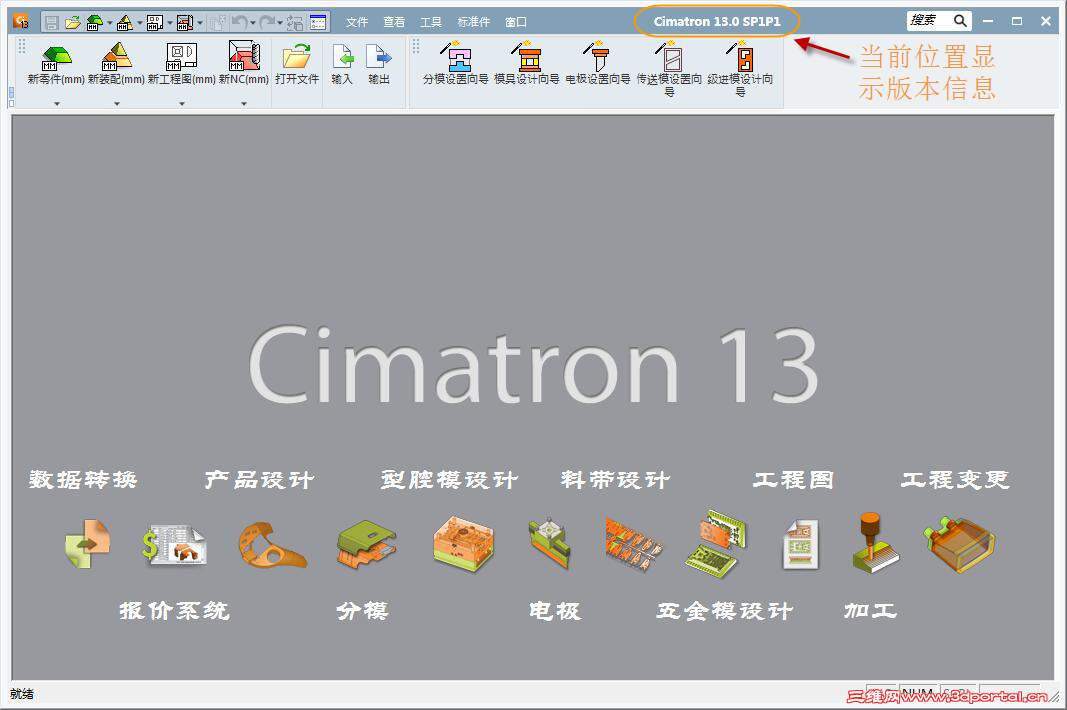Open dropdown beside quick access new assembly icon
Viewport: 1067px width, 710px height.
[x=139, y=23]
